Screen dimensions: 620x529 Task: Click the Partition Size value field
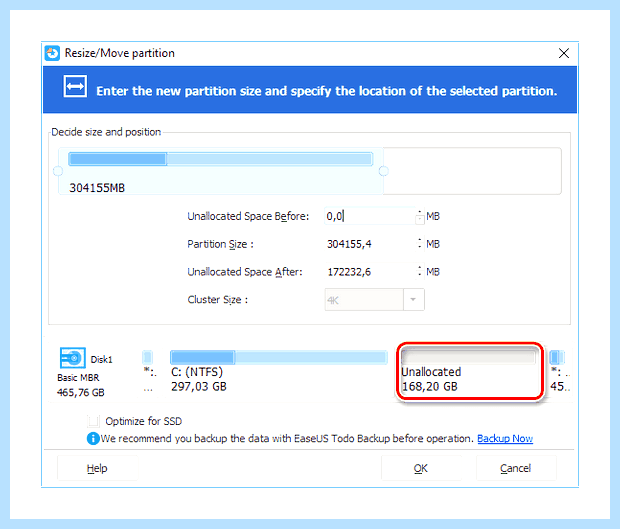coord(369,244)
